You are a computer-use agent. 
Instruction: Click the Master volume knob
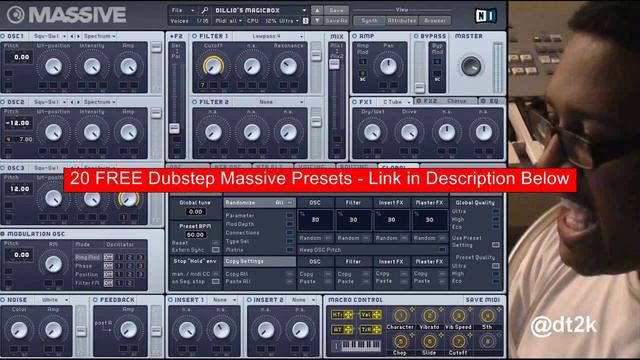470,66
